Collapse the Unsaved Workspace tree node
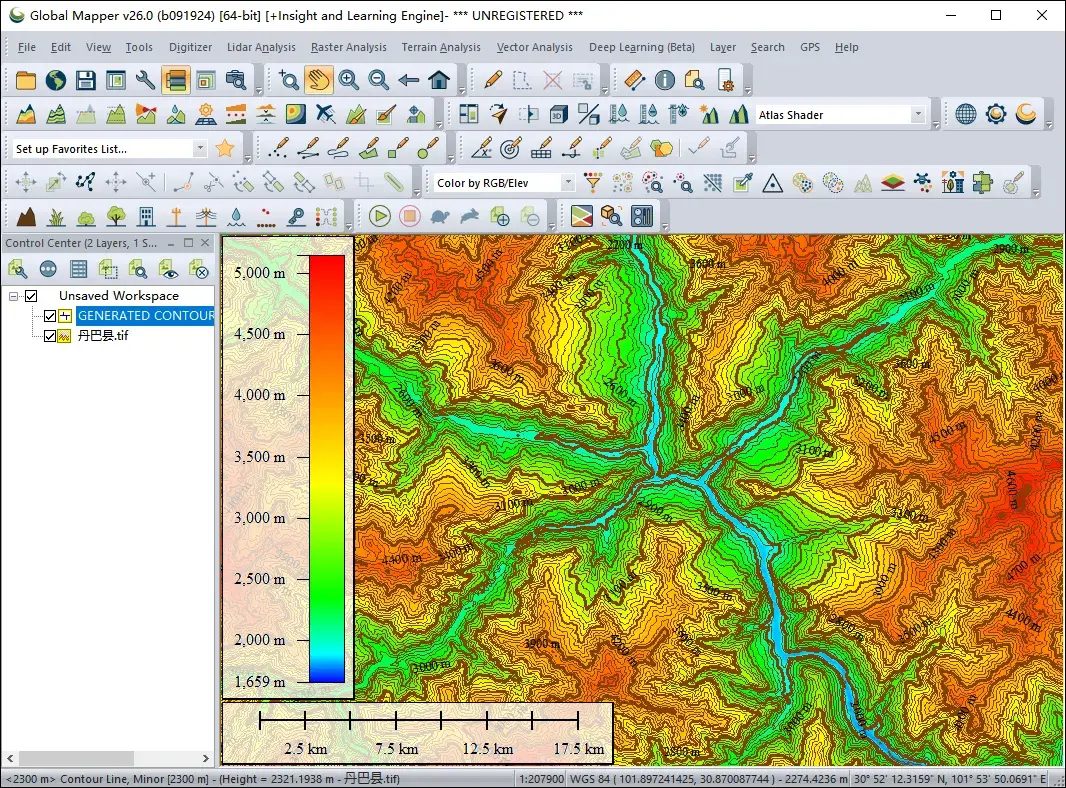The width and height of the screenshot is (1066, 788). click(x=14, y=296)
